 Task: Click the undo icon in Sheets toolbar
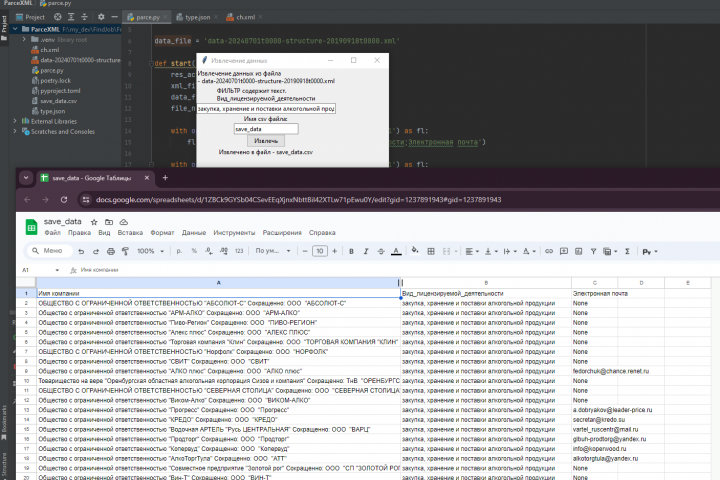click(80, 251)
